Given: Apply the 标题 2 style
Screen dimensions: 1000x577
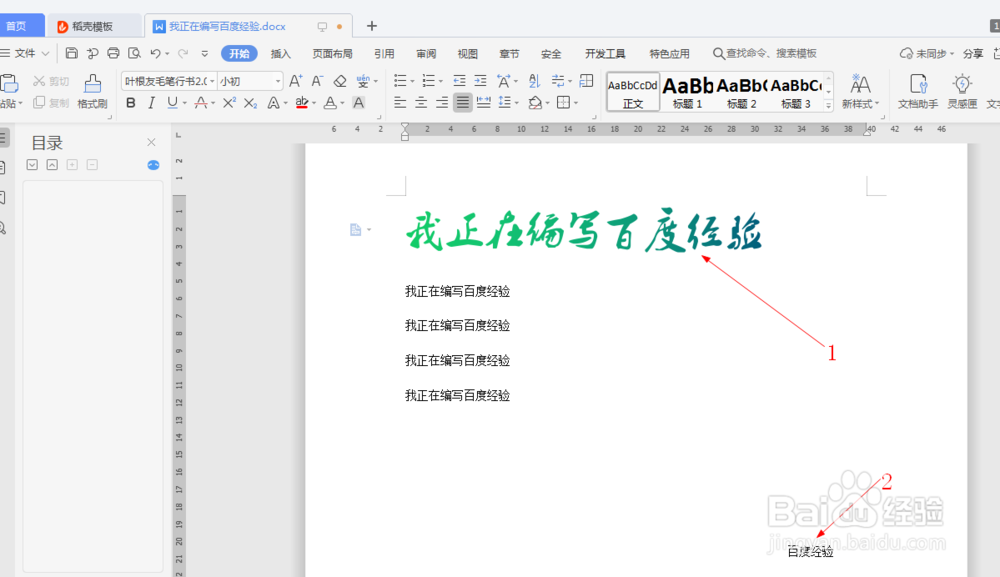Looking at the screenshot, I should click(742, 92).
